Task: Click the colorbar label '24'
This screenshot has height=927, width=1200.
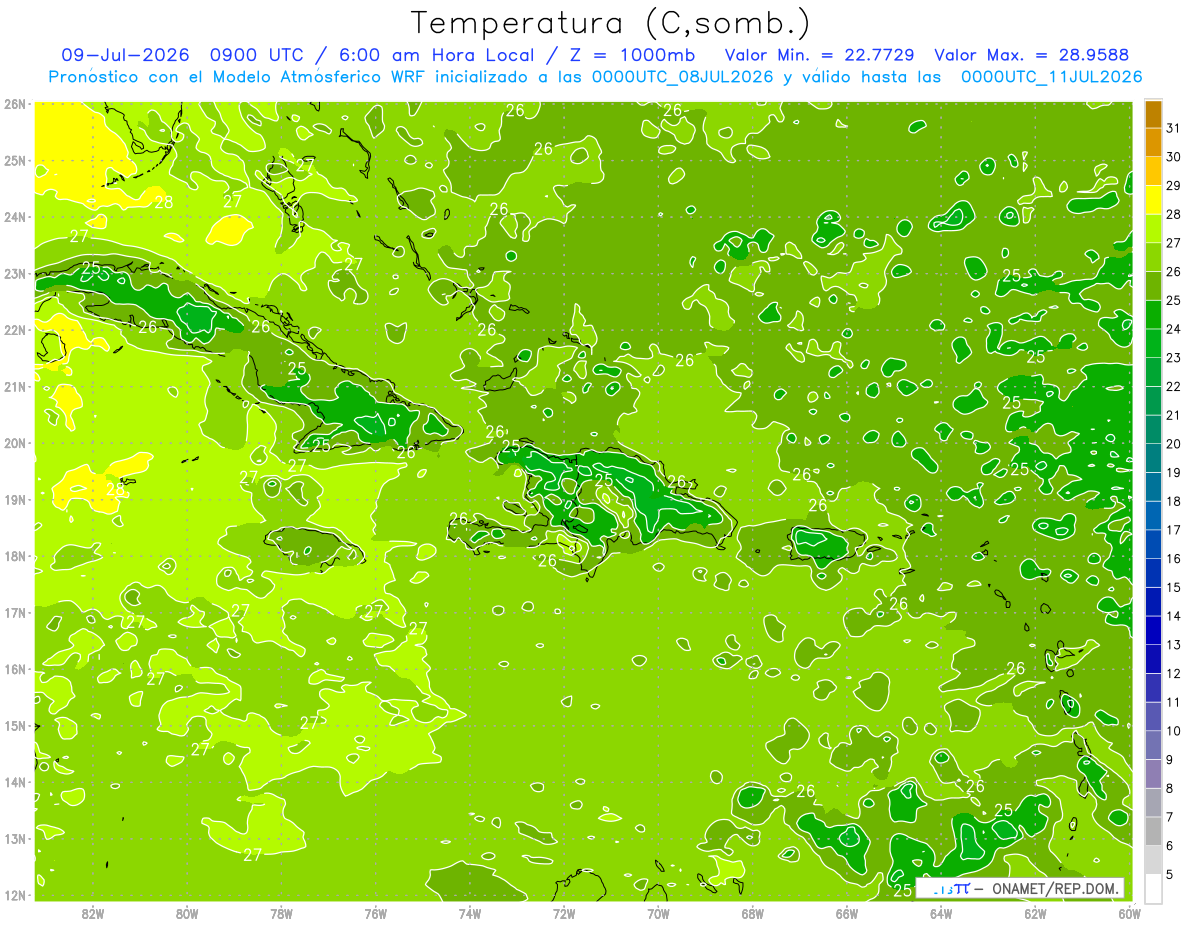Action: click(x=1174, y=330)
